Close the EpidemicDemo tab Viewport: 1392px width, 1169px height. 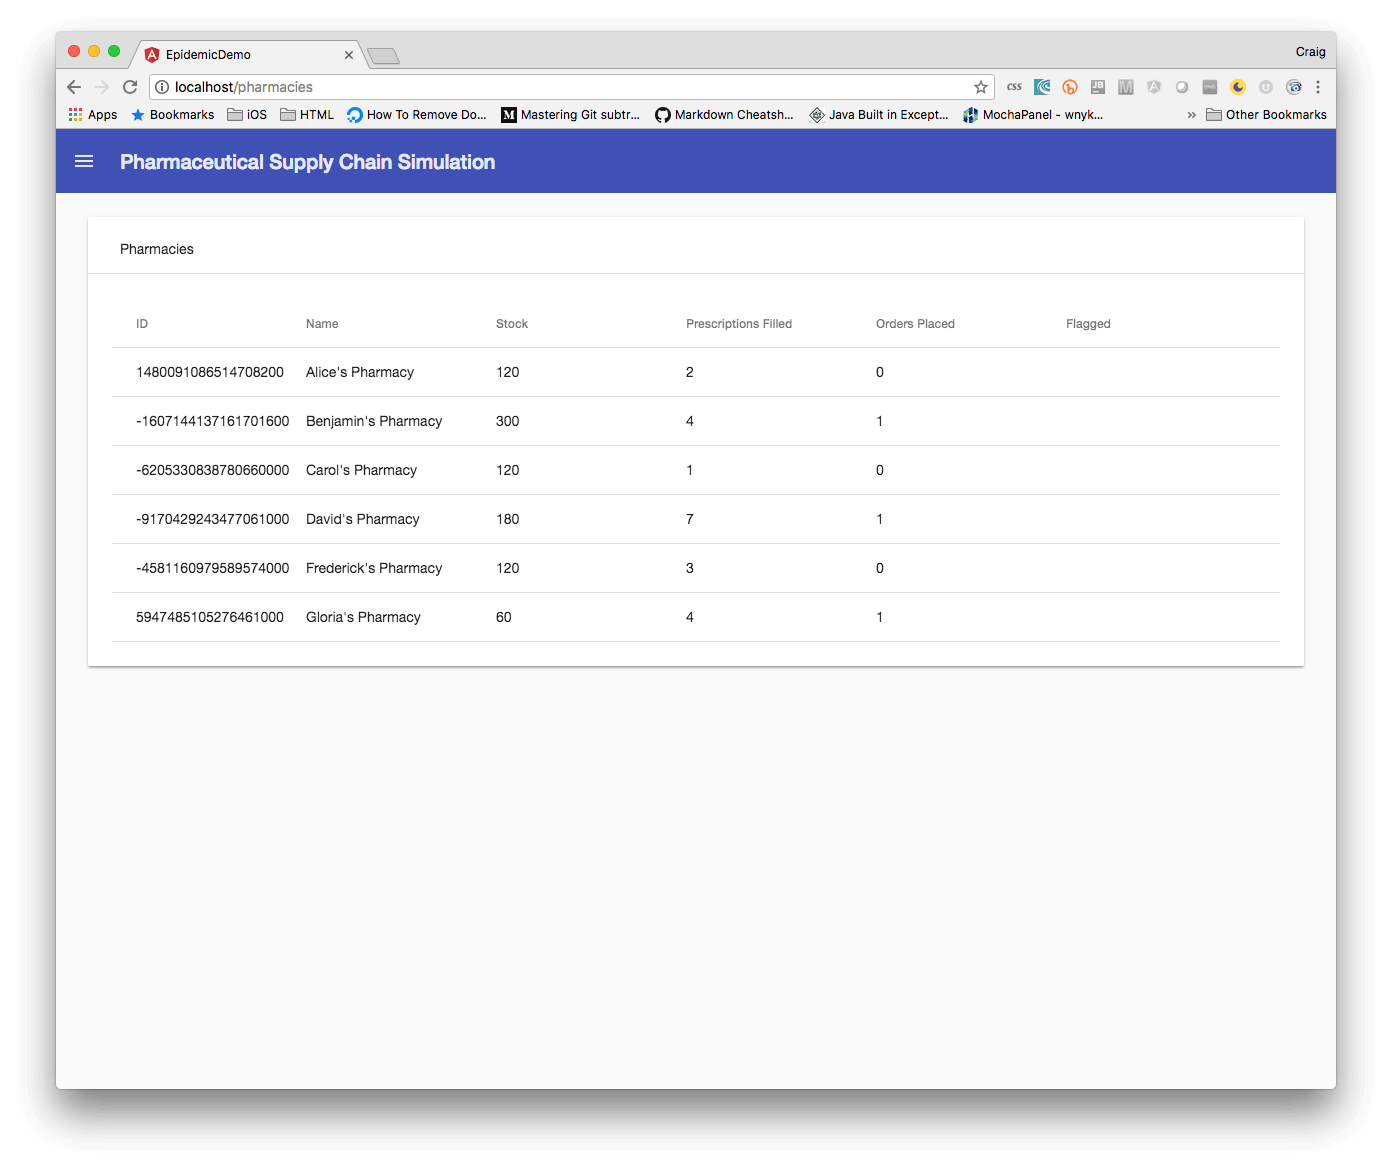point(349,55)
